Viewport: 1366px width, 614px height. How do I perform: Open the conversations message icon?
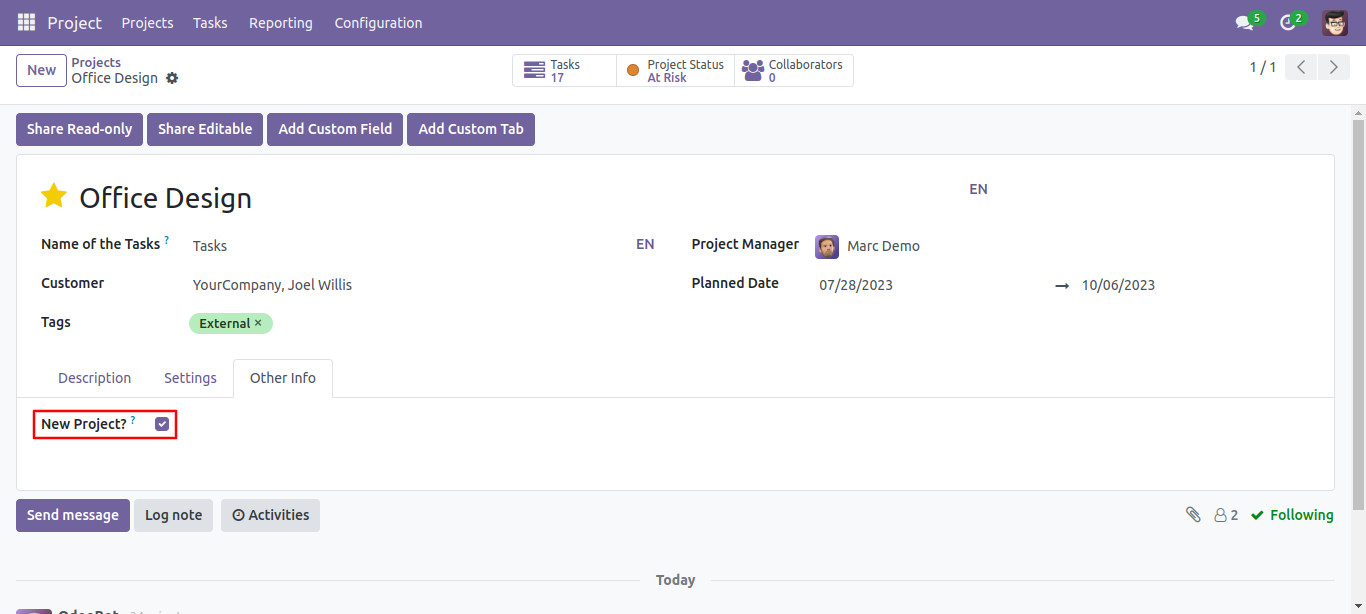coord(1244,23)
